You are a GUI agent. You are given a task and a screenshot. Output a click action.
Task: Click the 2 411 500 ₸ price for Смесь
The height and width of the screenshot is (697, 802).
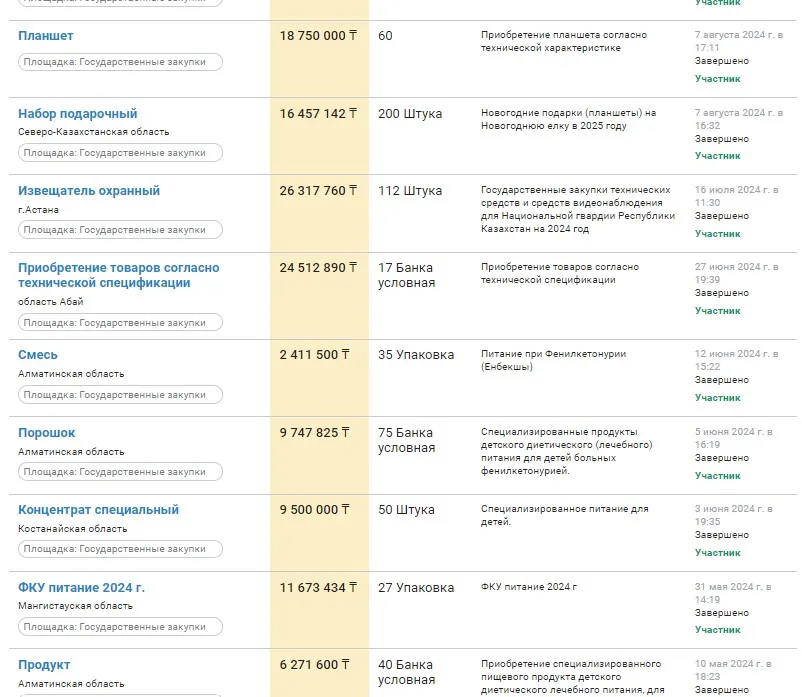(315, 355)
